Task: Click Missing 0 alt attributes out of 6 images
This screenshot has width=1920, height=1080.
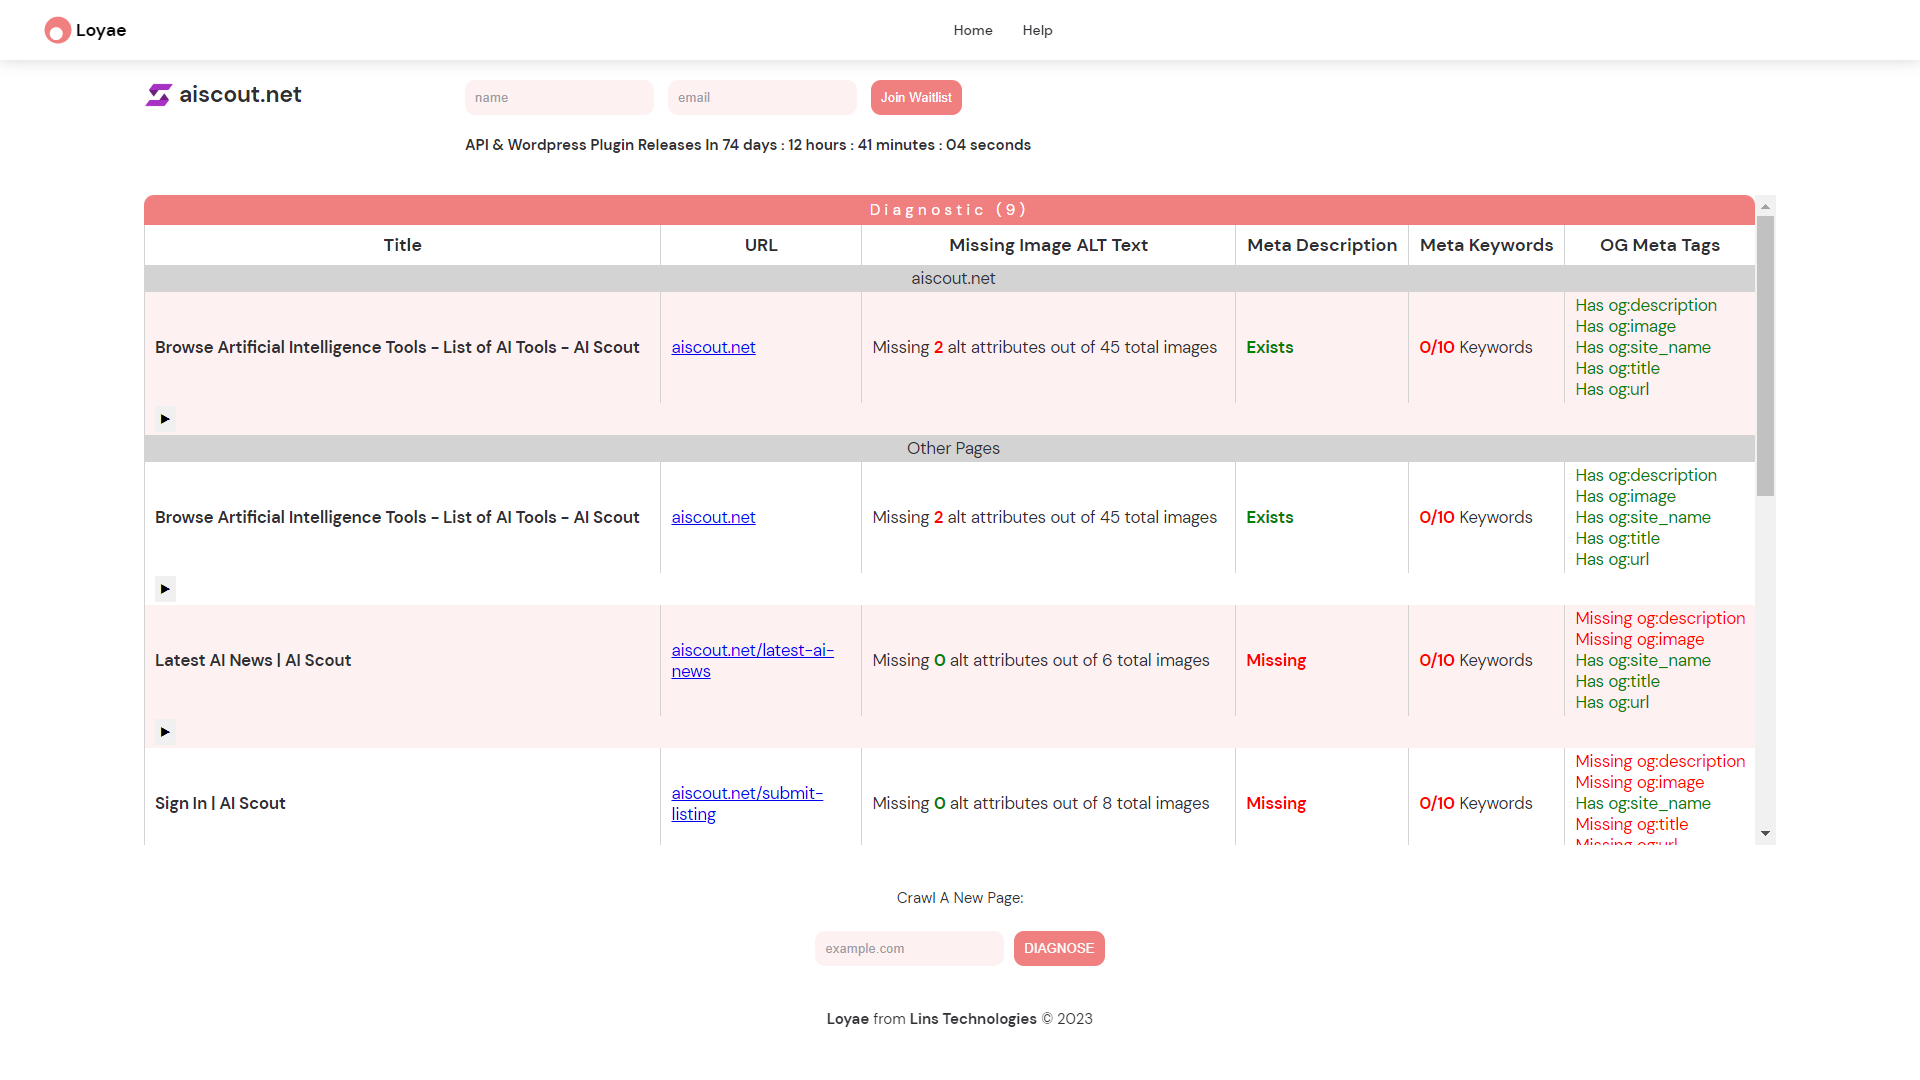Action: (1041, 660)
